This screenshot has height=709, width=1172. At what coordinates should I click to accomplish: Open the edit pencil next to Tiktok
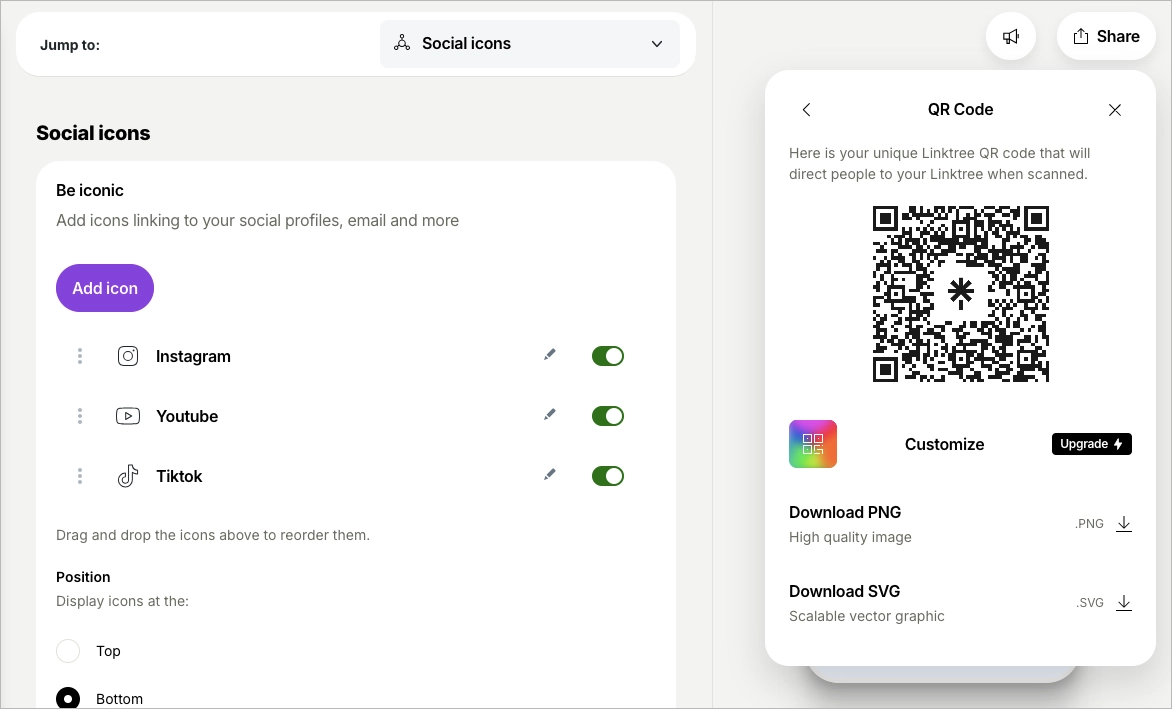coord(549,474)
